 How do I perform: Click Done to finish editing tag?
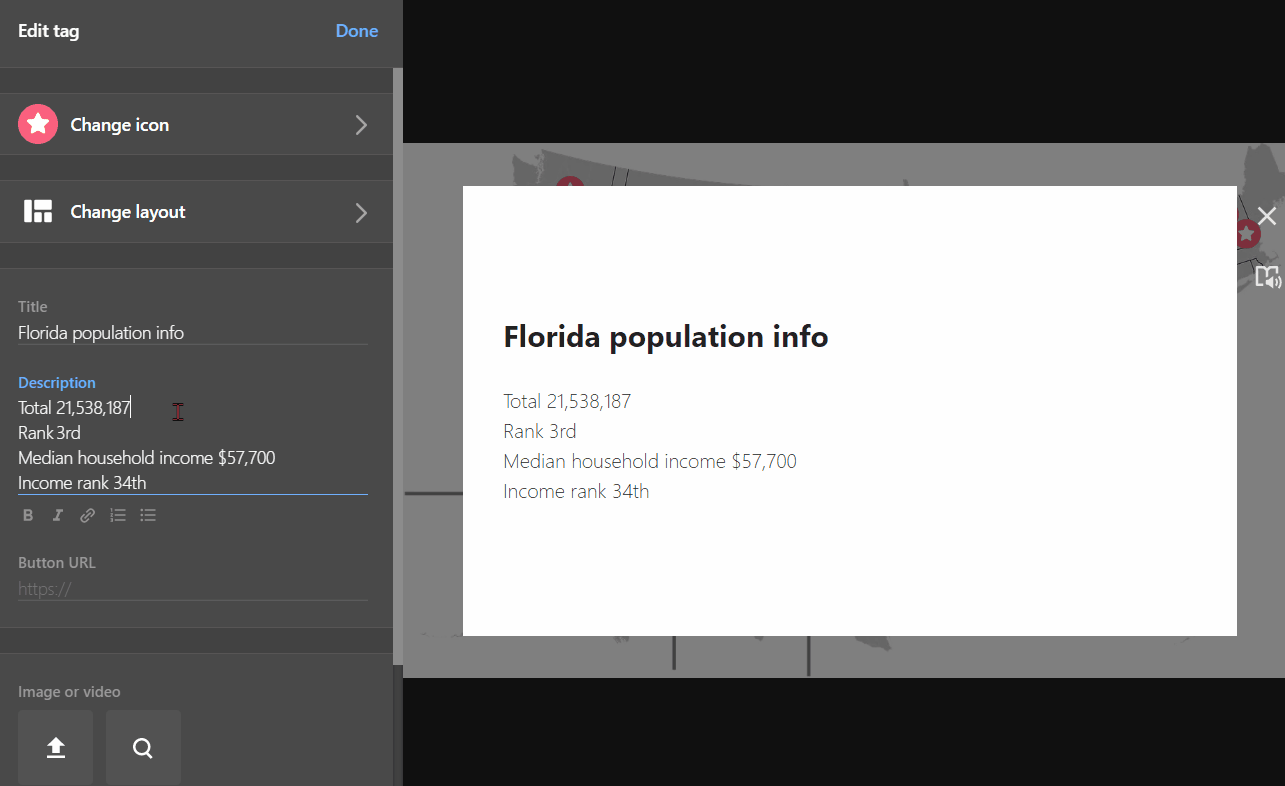click(357, 31)
